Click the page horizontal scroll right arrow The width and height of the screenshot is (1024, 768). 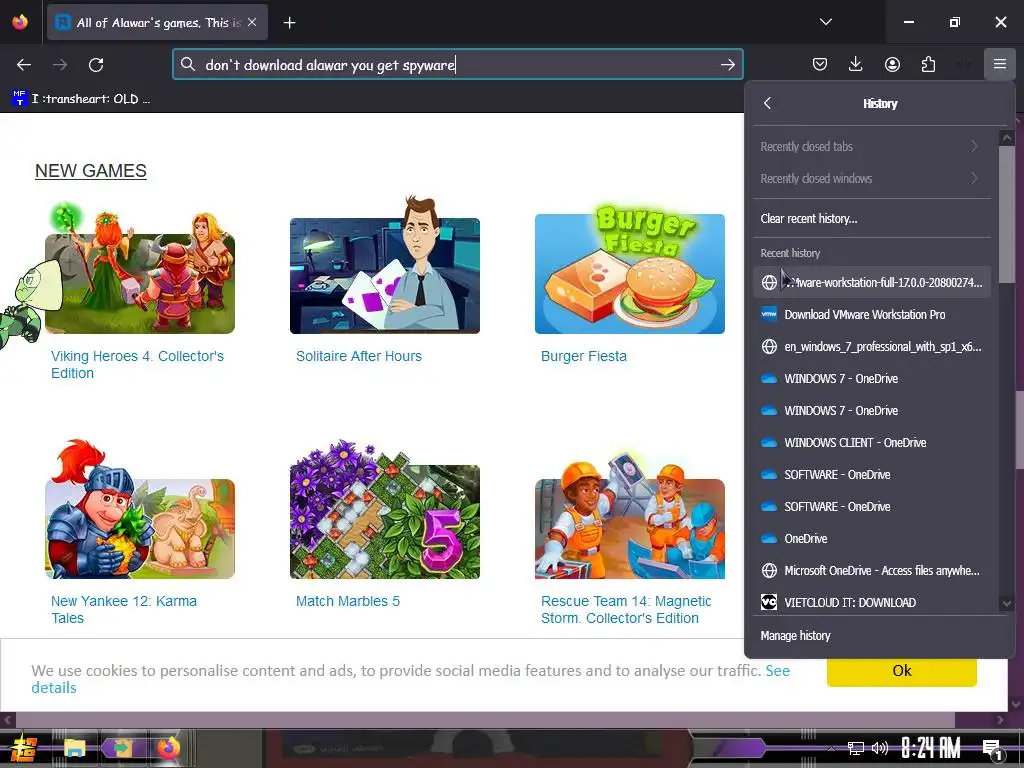1000,720
